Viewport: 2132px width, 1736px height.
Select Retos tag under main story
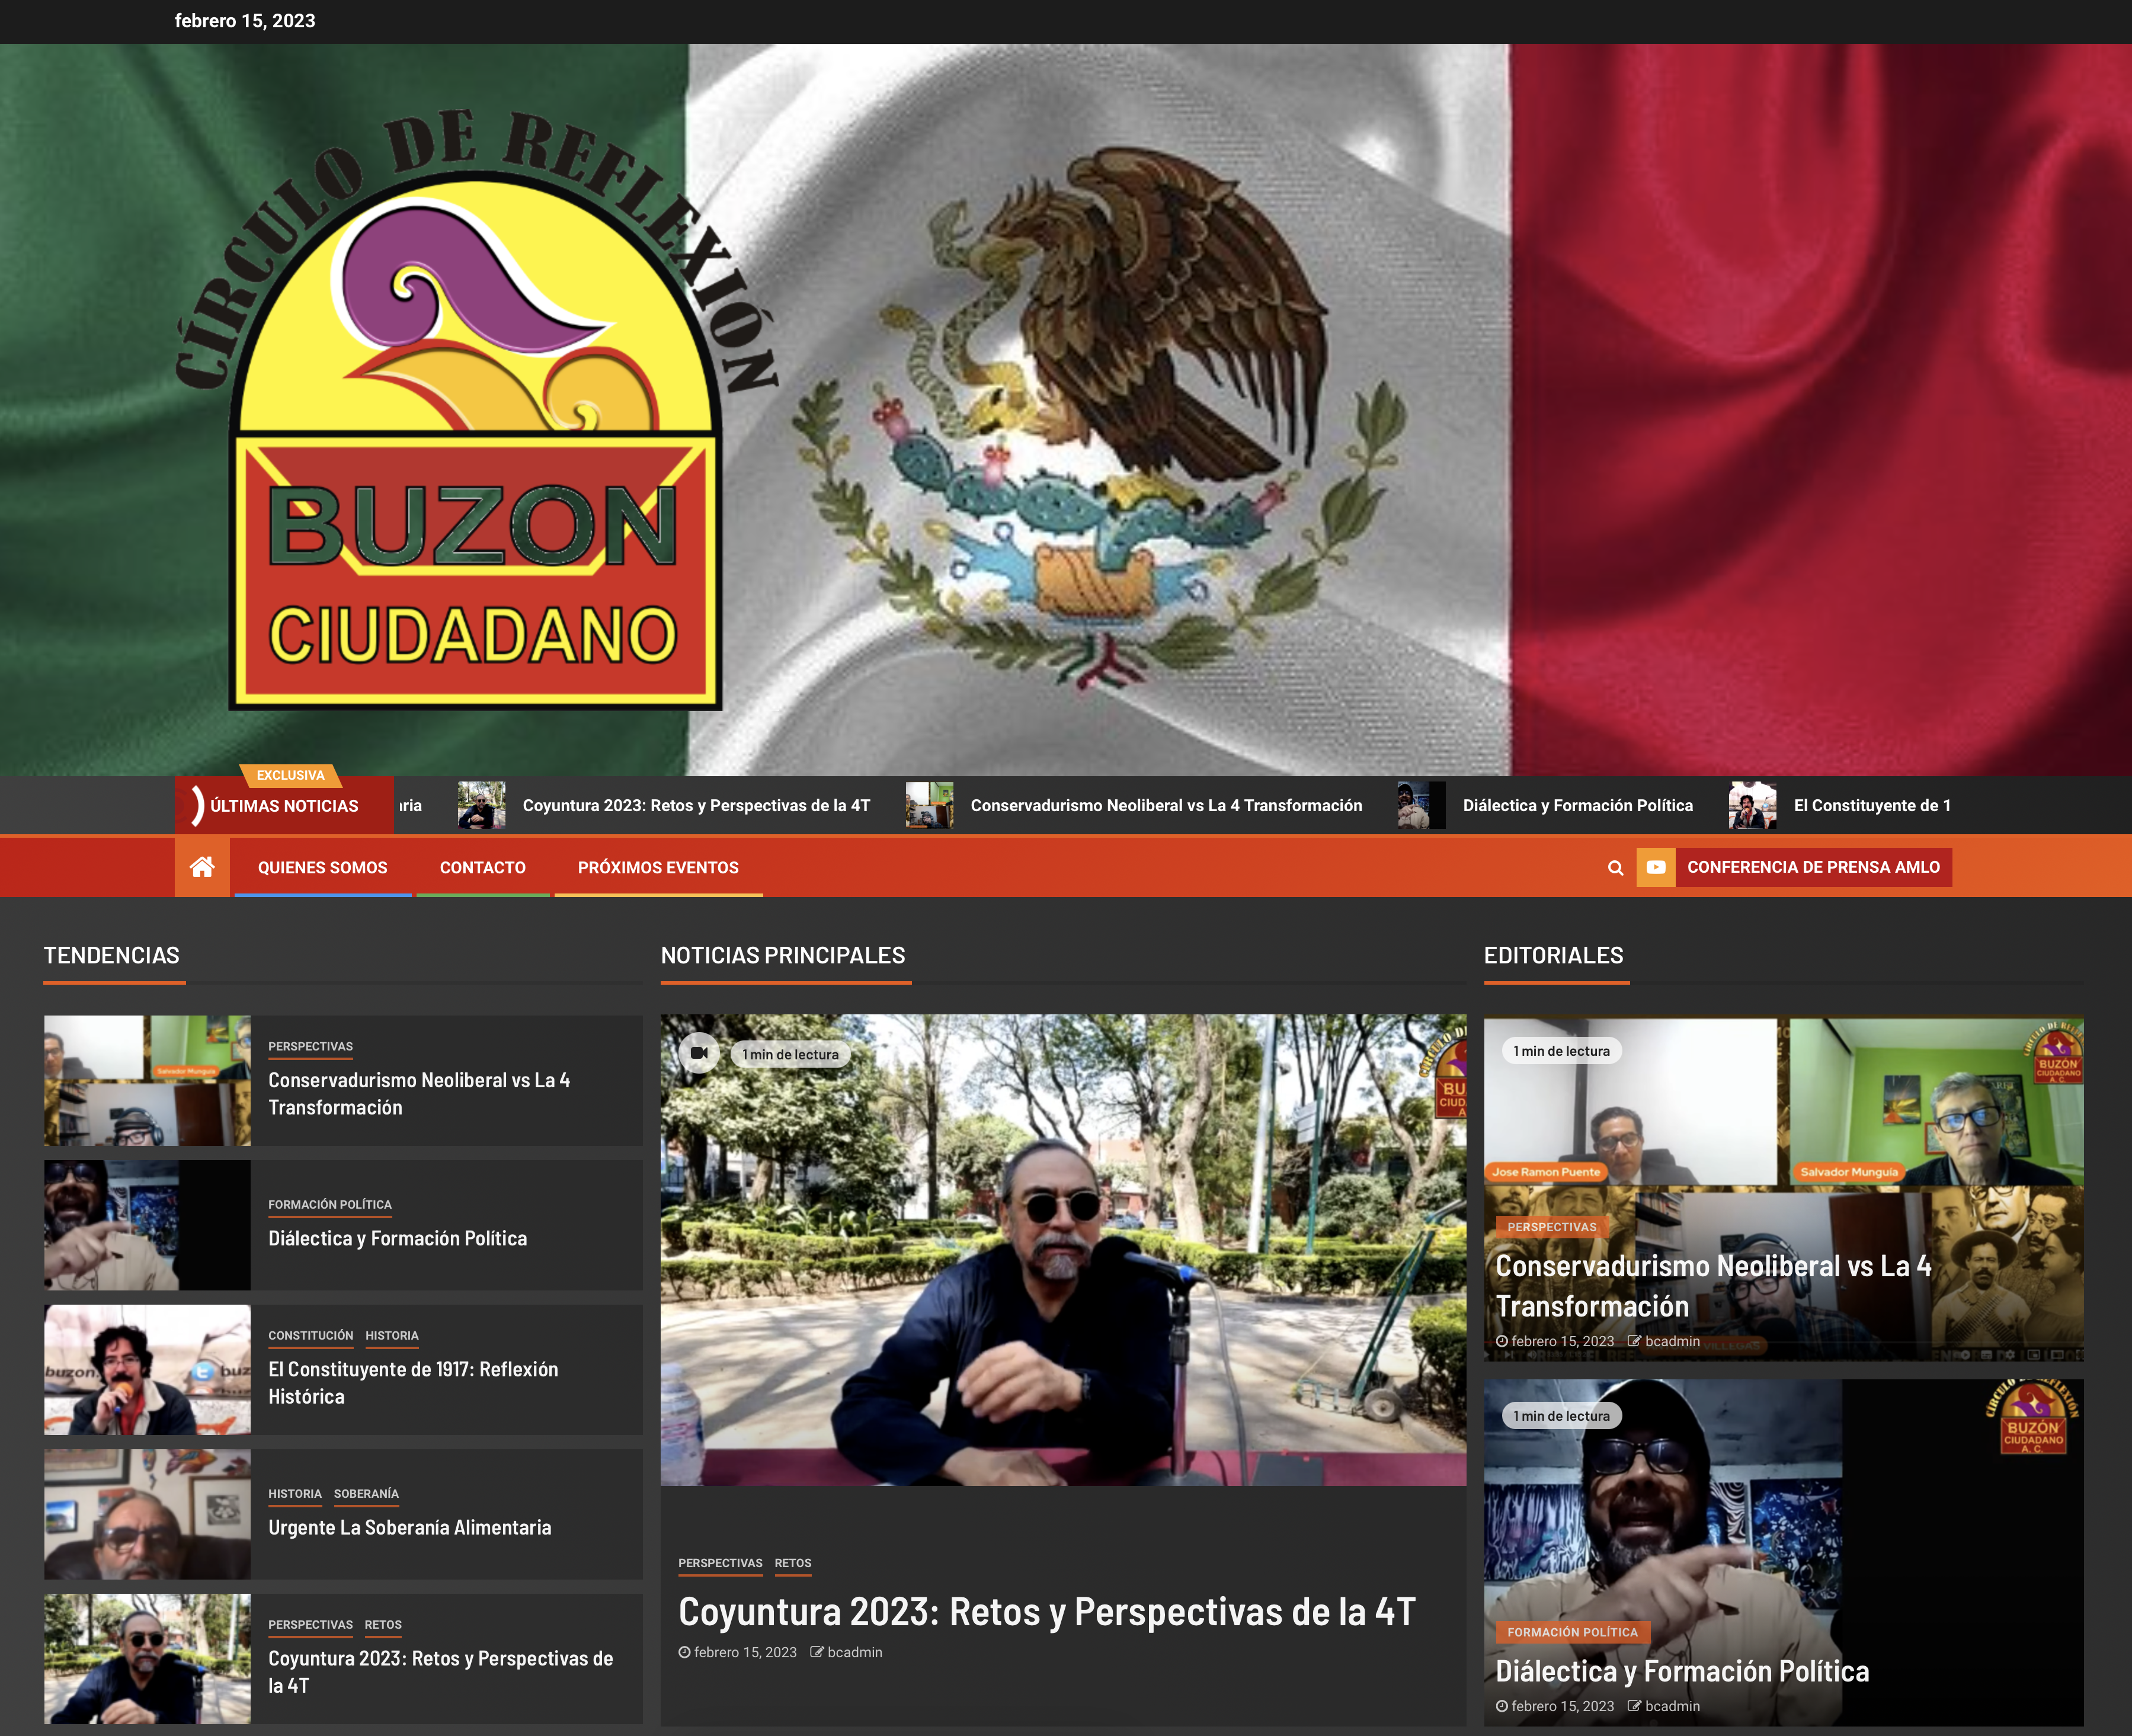click(x=792, y=1563)
